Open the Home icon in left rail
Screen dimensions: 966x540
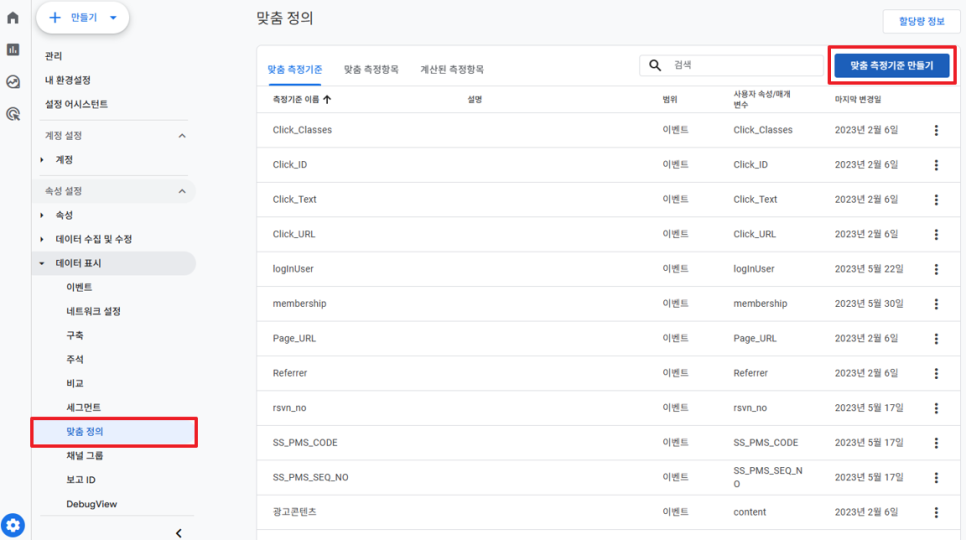[x=13, y=17]
